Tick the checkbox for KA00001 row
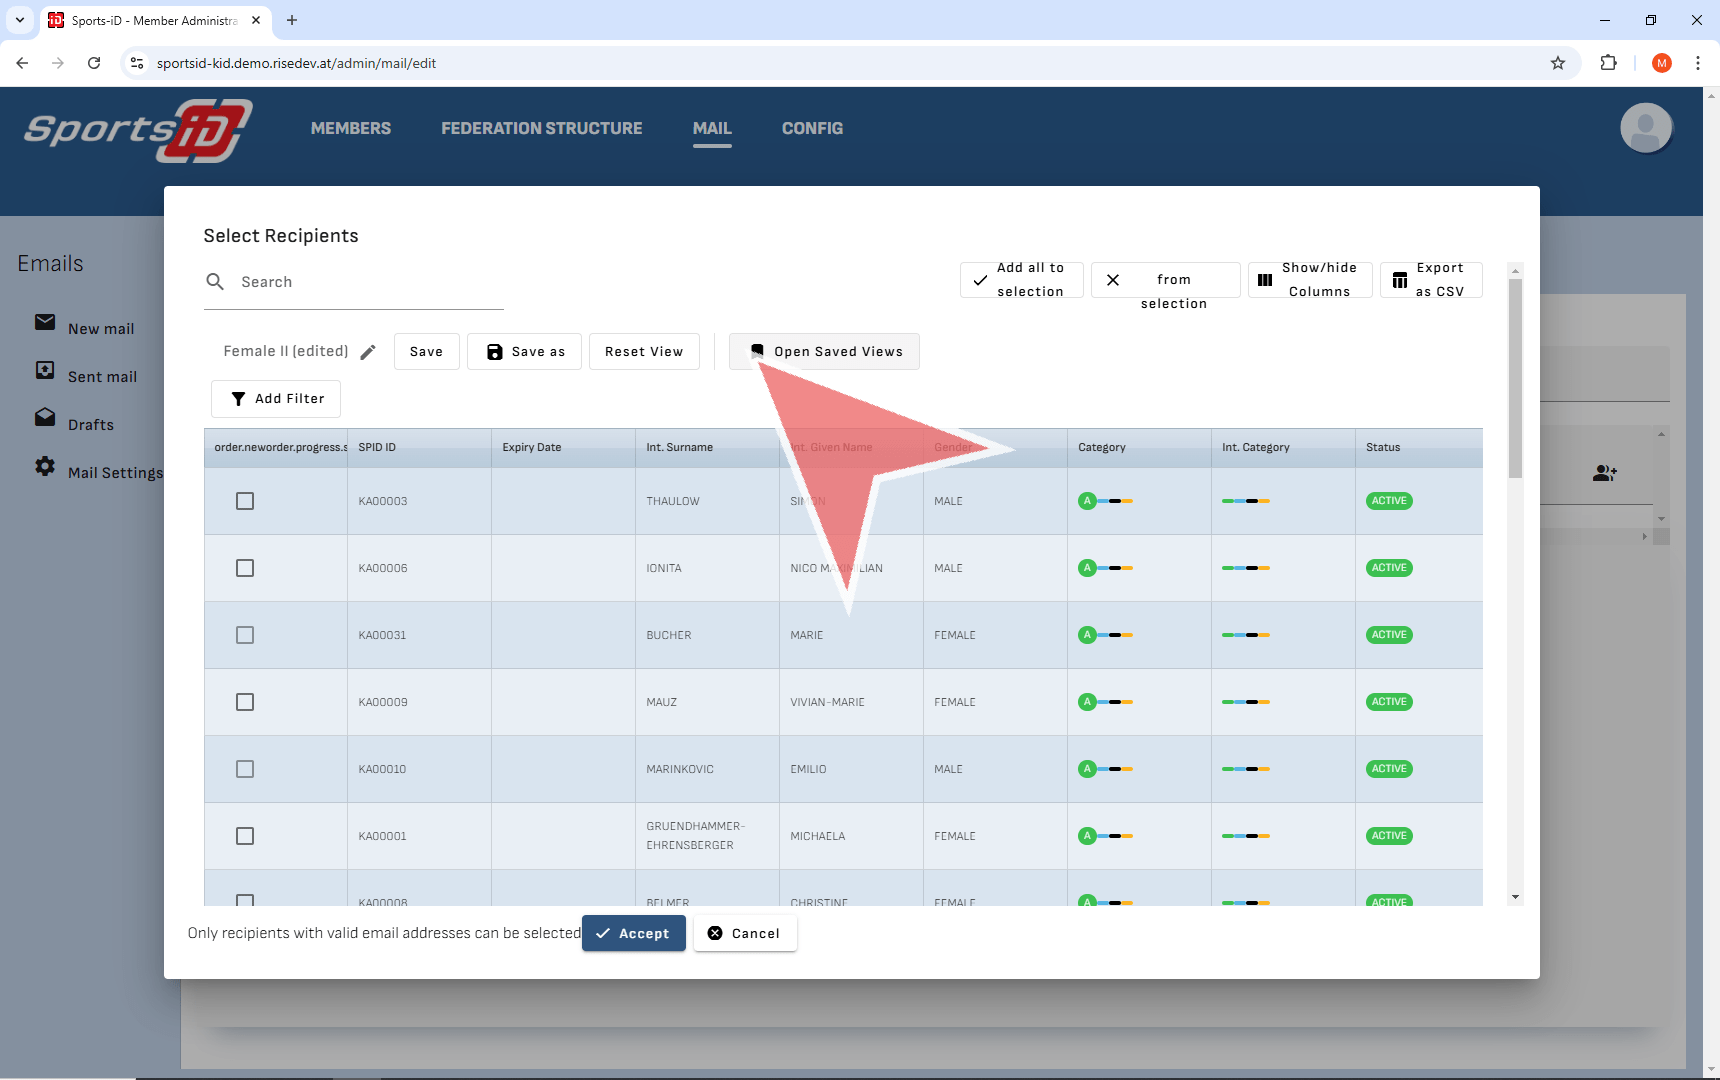Viewport: 1720px width, 1080px height. [x=245, y=836]
